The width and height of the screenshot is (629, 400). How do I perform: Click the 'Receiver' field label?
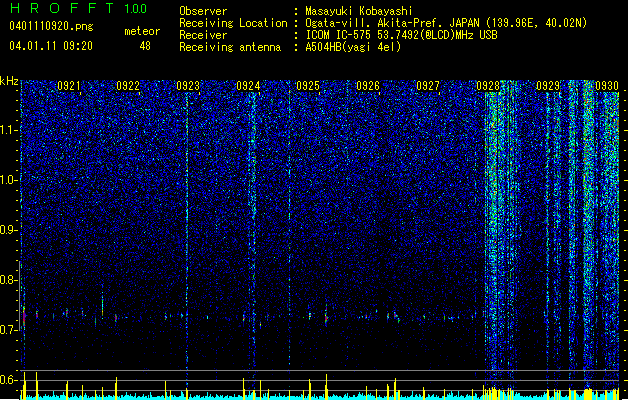203,35
